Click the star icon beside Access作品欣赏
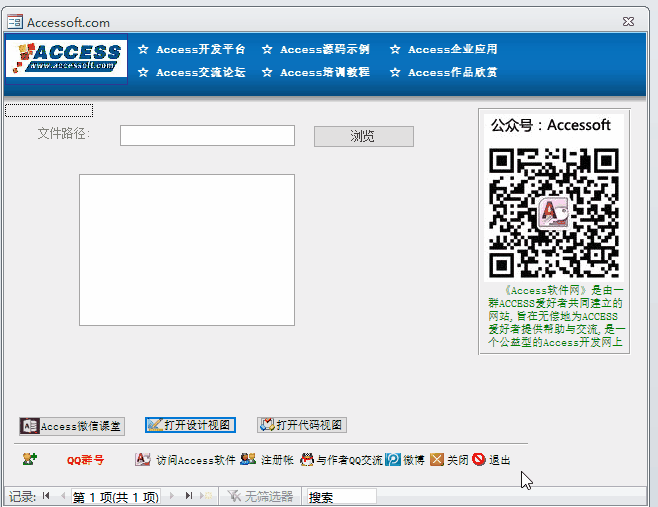Viewport: 658px width, 507px height. pyautogui.click(x=395, y=73)
